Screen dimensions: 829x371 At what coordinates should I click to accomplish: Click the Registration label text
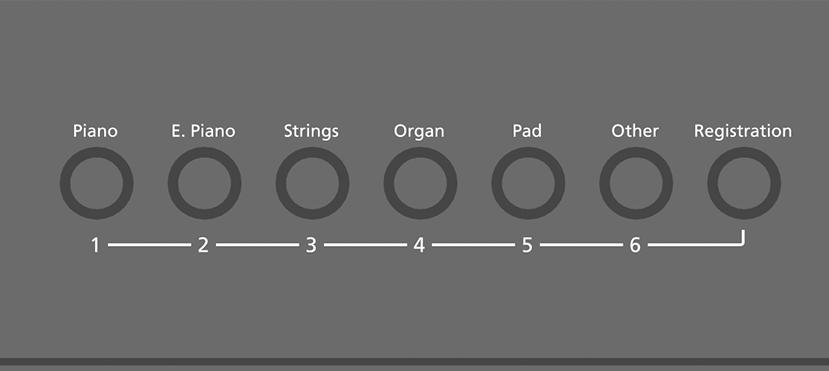point(743,132)
